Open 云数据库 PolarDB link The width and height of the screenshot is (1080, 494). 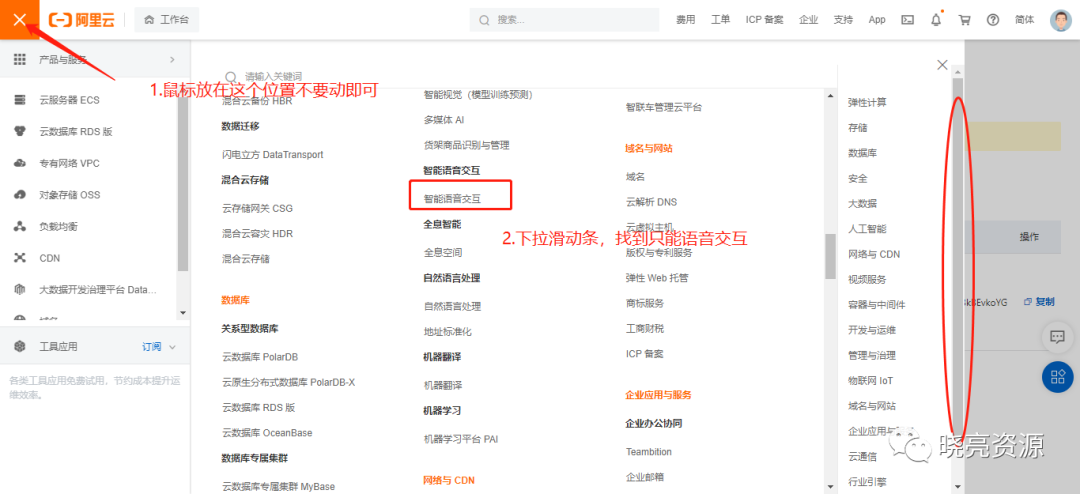click(x=260, y=357)
